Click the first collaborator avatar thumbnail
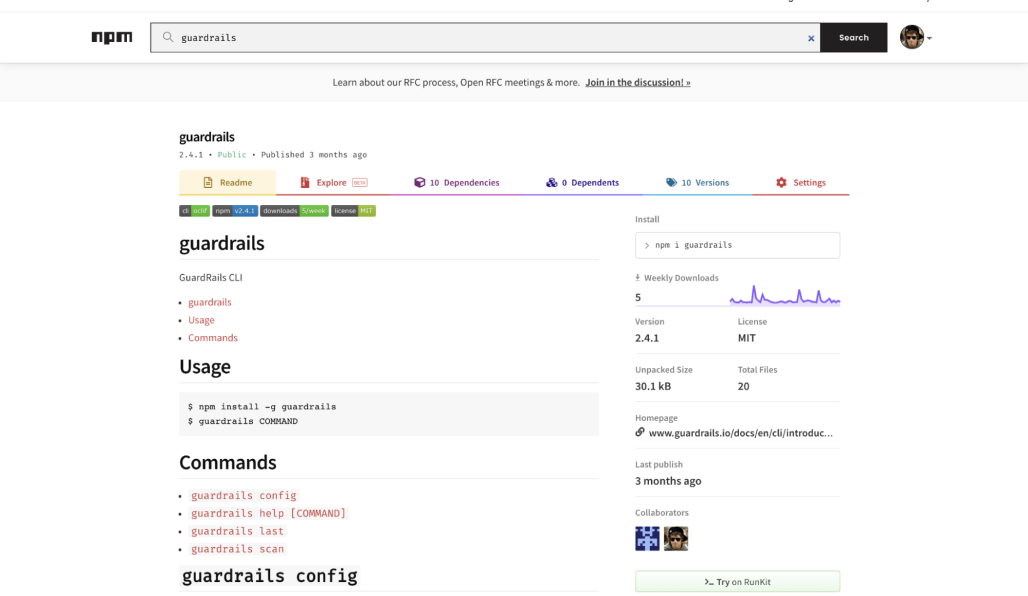The image size is (1028, 596). click(x=646, y=538)
